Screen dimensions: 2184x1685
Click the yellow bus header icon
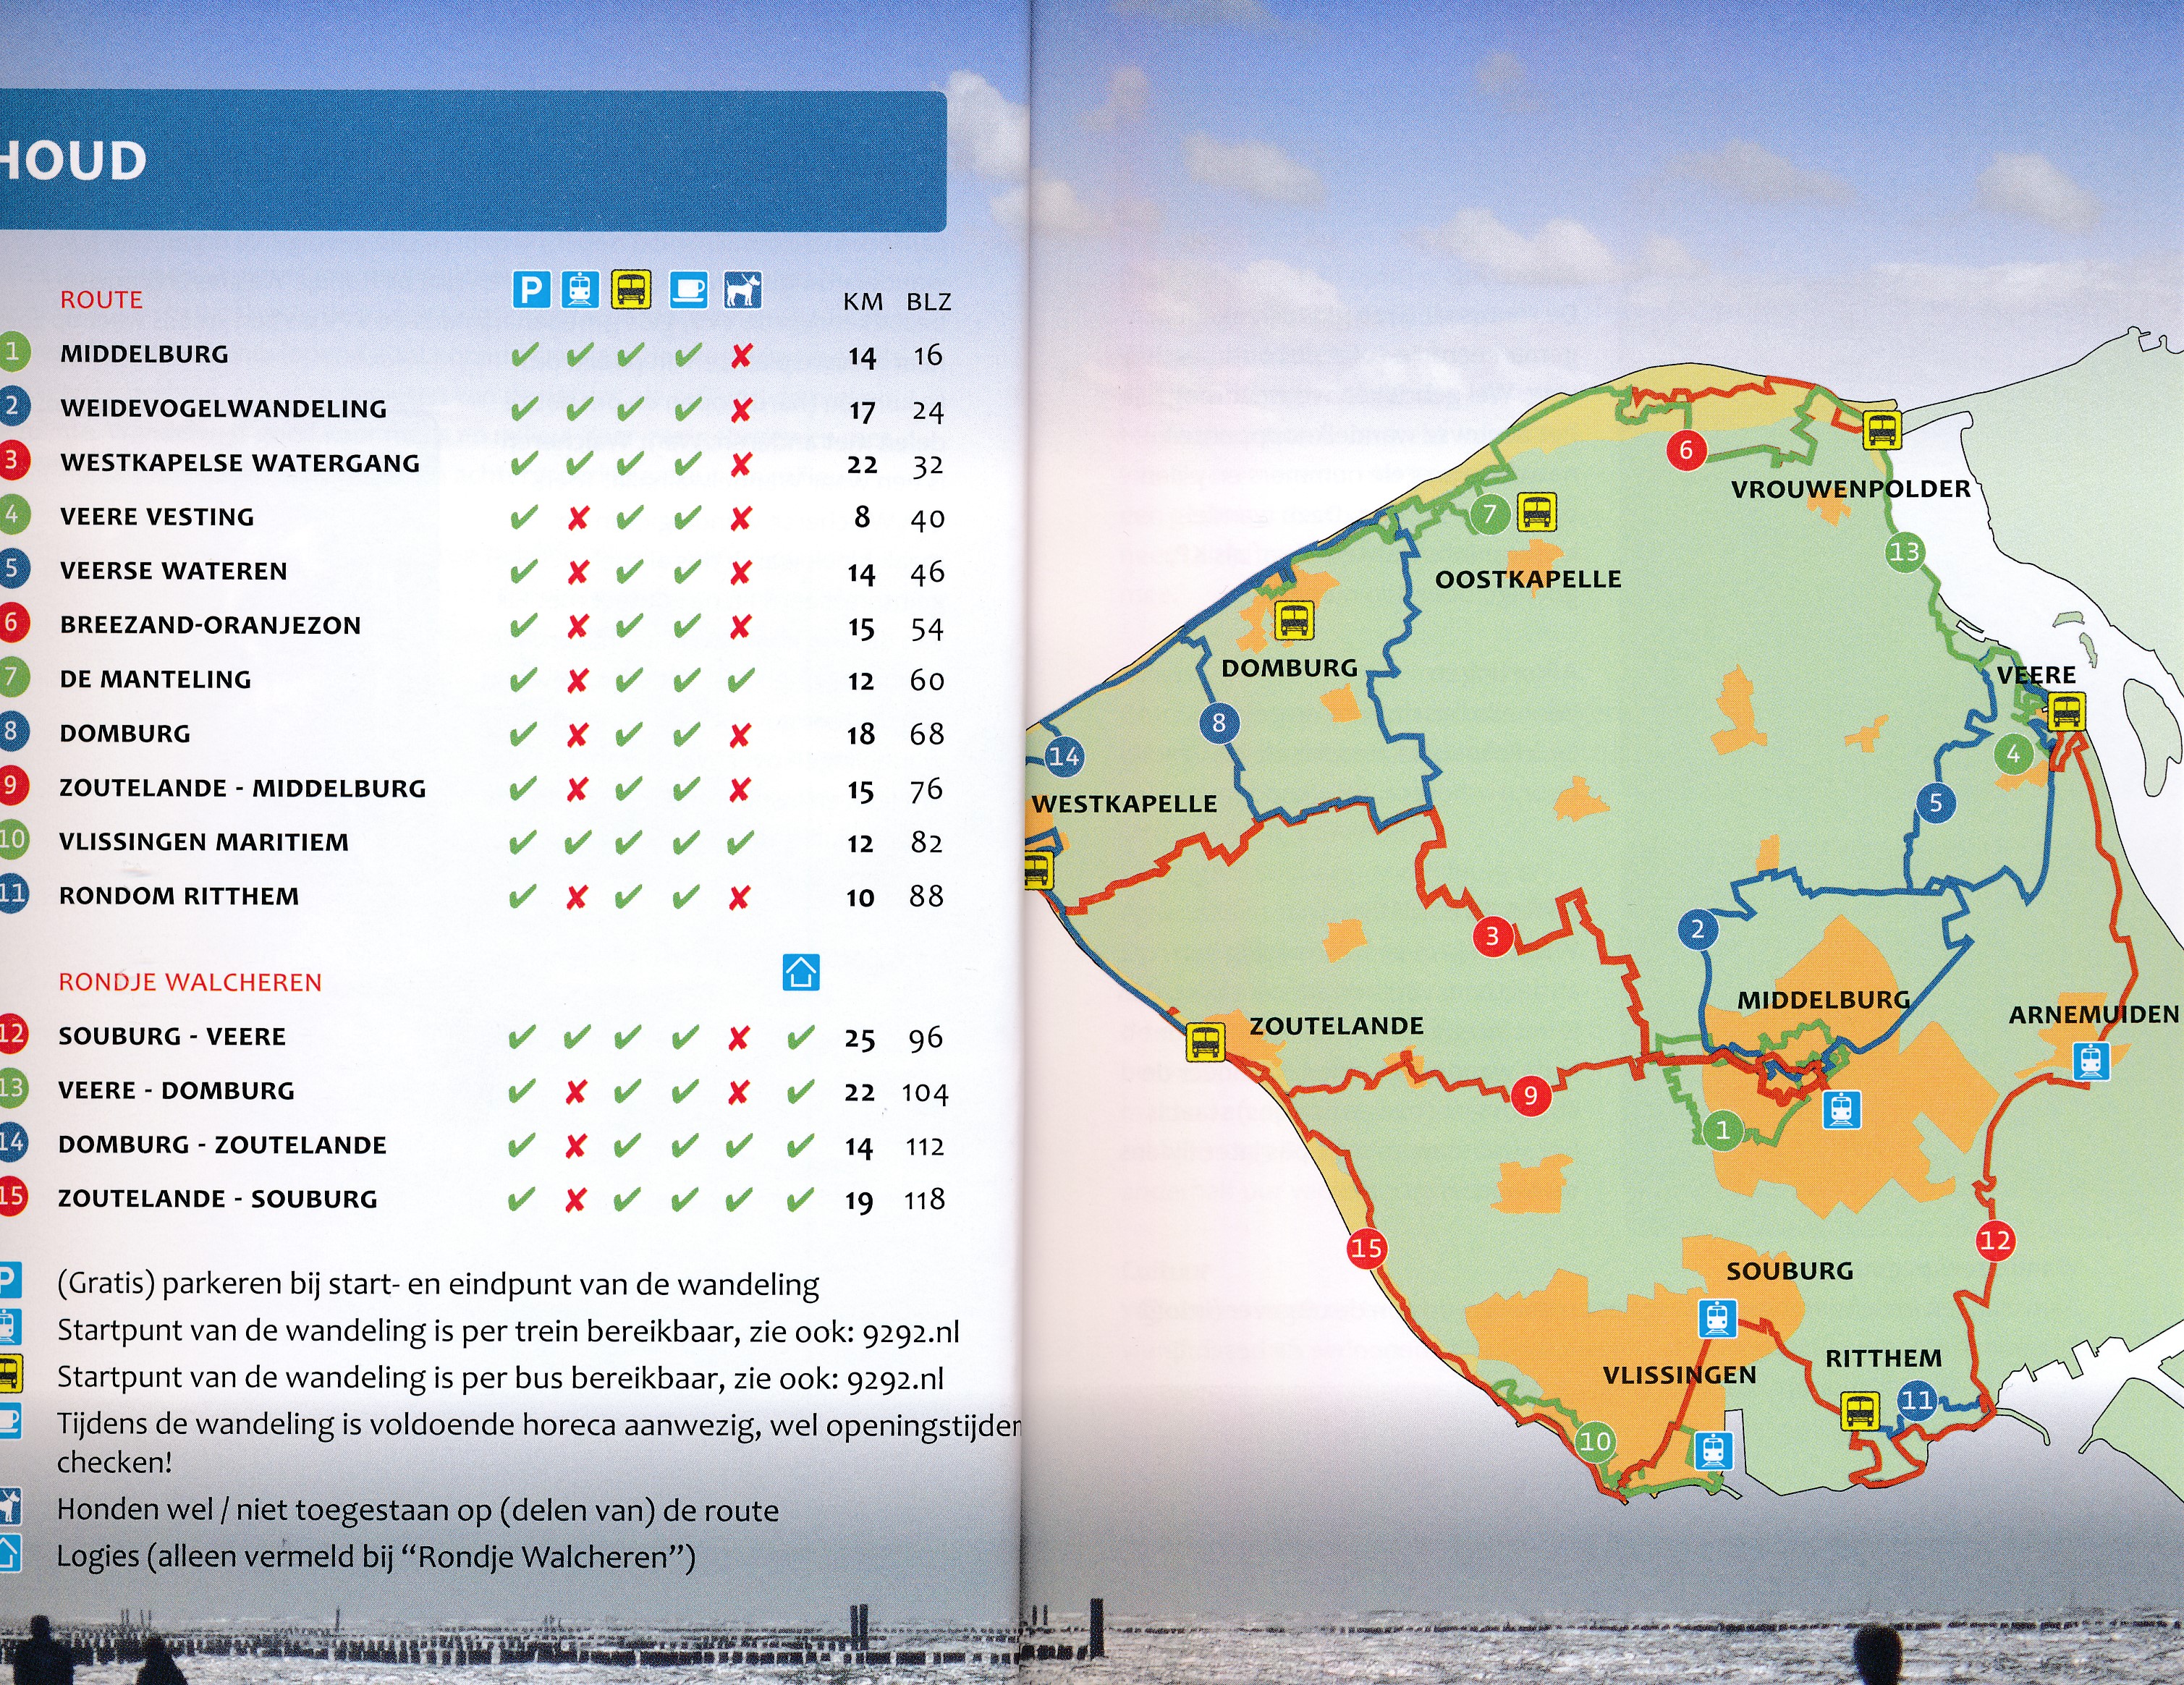[631, 290]
